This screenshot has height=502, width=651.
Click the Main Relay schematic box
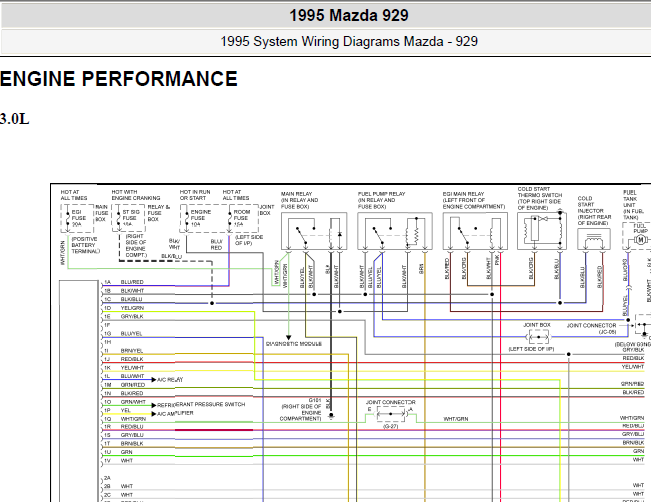pos(314,231)
